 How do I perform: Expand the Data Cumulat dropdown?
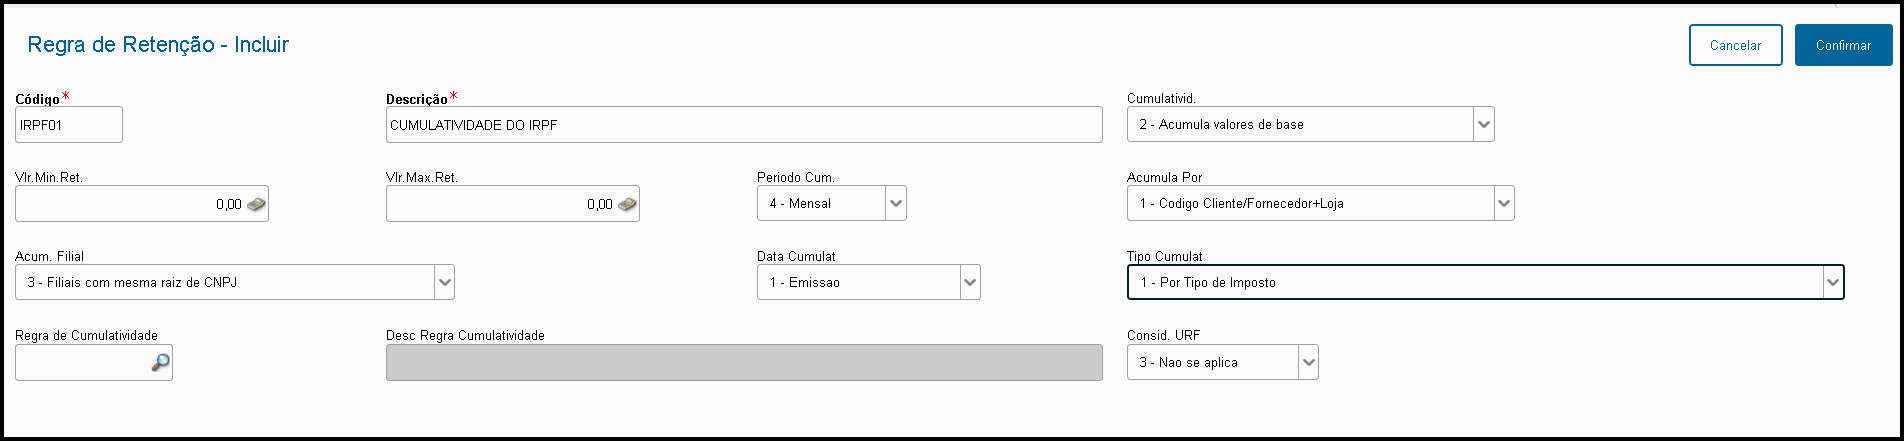[x=970, y=283]
